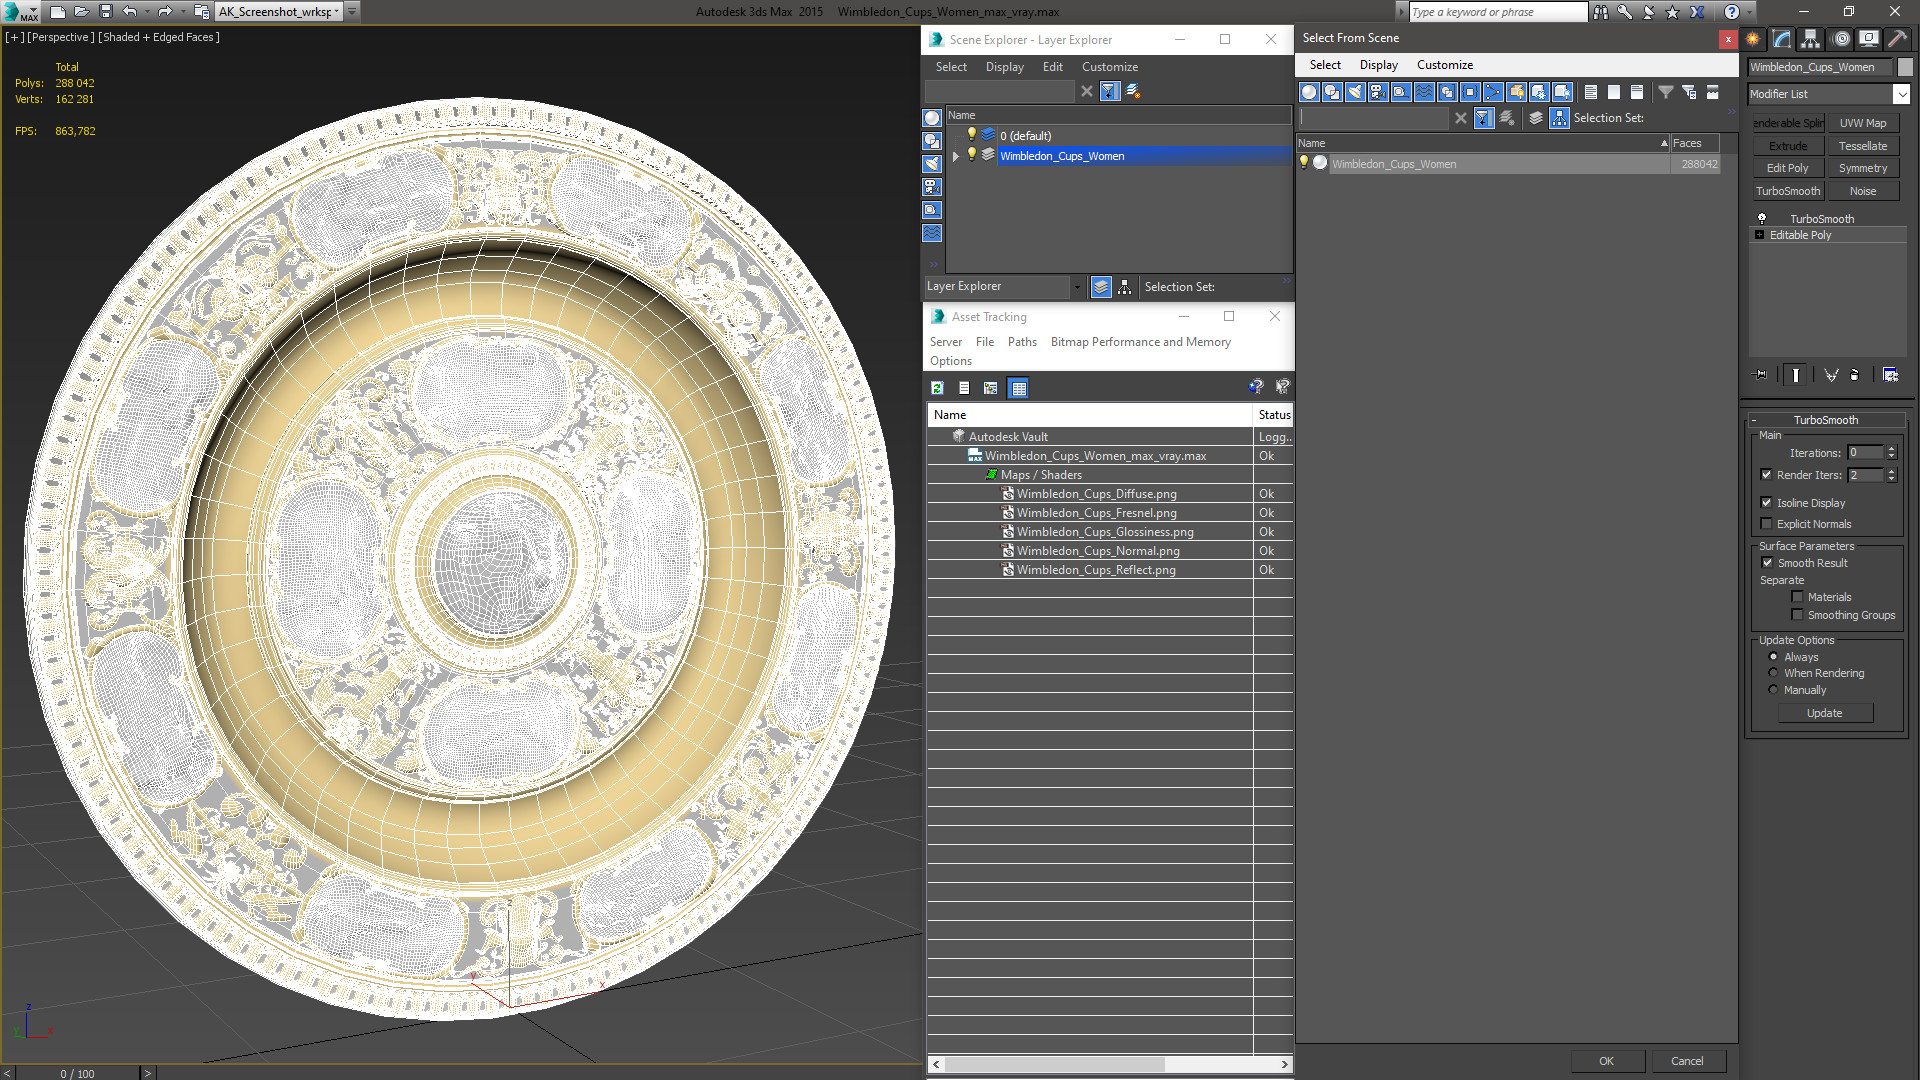The height and width of the screenshot is (1080, 1920).
Task: Click Select None icon in Select From Scene toolbar
Action: (1614, 92)
